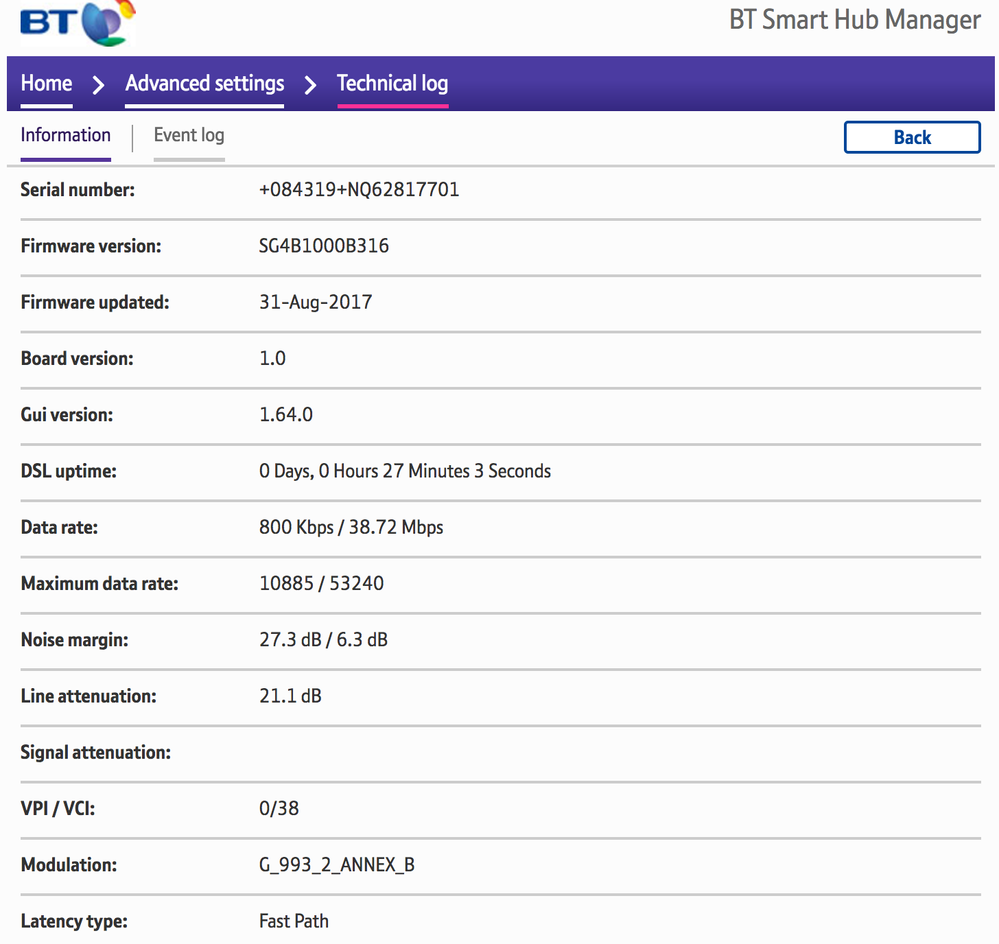
Task: Open the Advanced settings breadcrumb
Action: (x=205, y=83)
